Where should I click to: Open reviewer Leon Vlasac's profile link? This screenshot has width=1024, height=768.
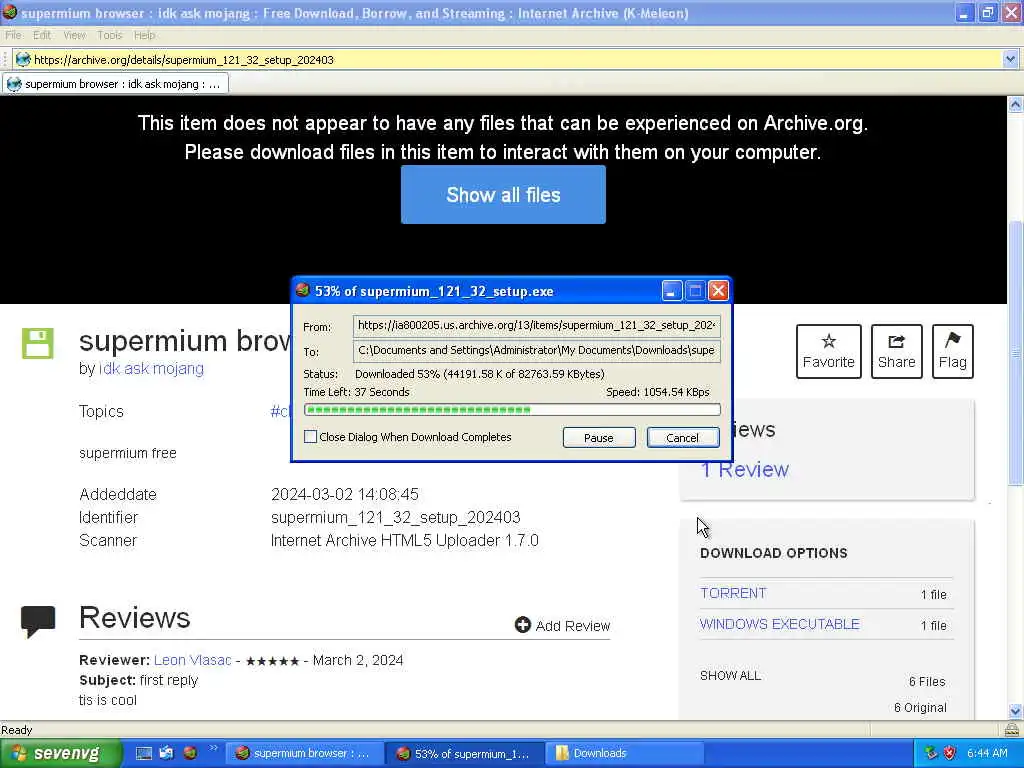click(x=193, y=660)
